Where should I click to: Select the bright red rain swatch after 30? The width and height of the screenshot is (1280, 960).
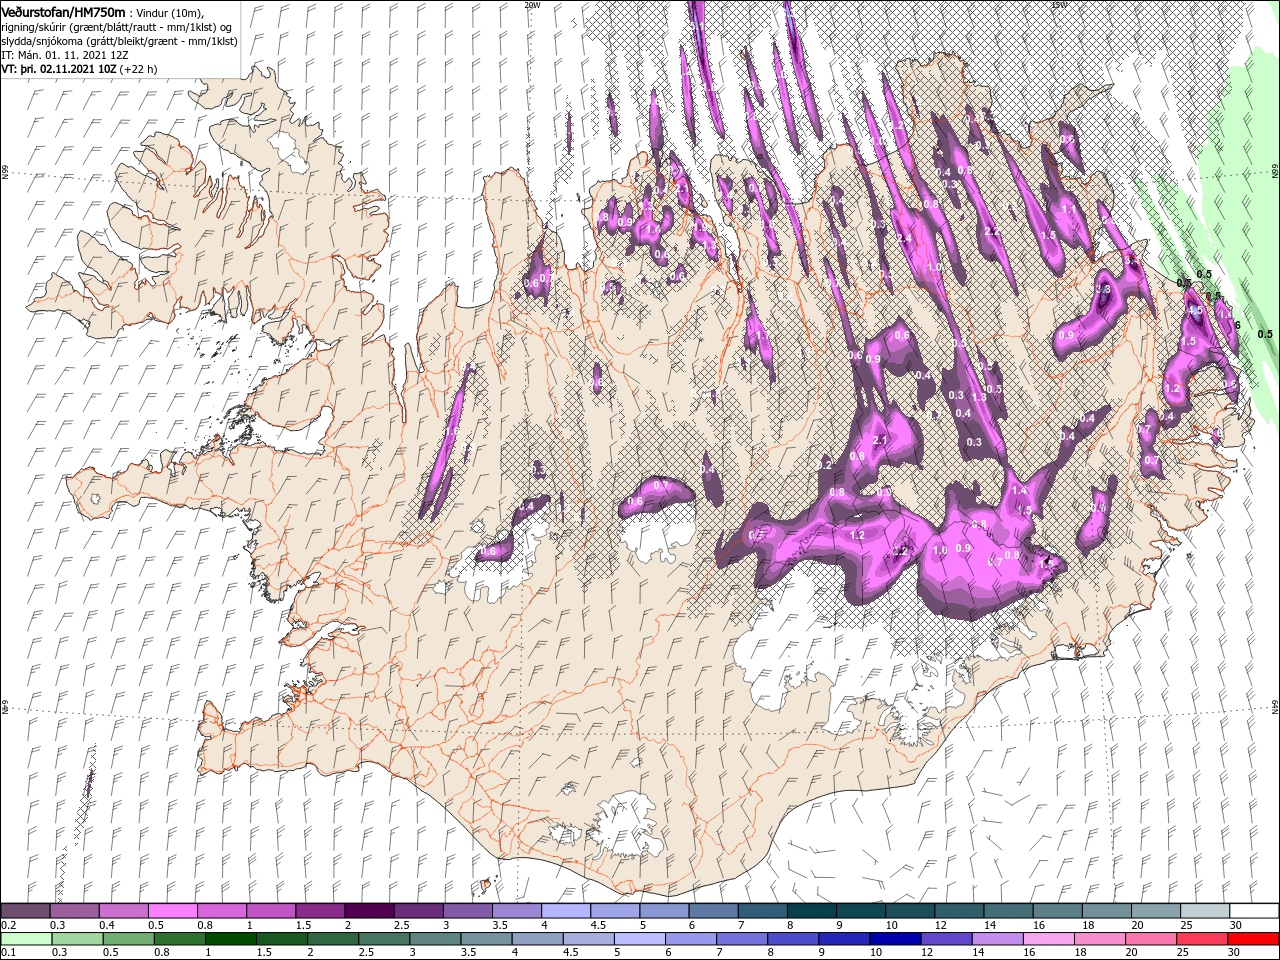coord(1254,939)
